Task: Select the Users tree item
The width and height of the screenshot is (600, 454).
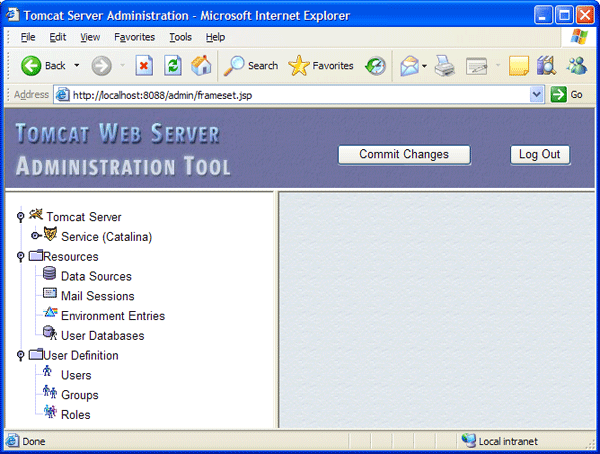Action: 76,375
